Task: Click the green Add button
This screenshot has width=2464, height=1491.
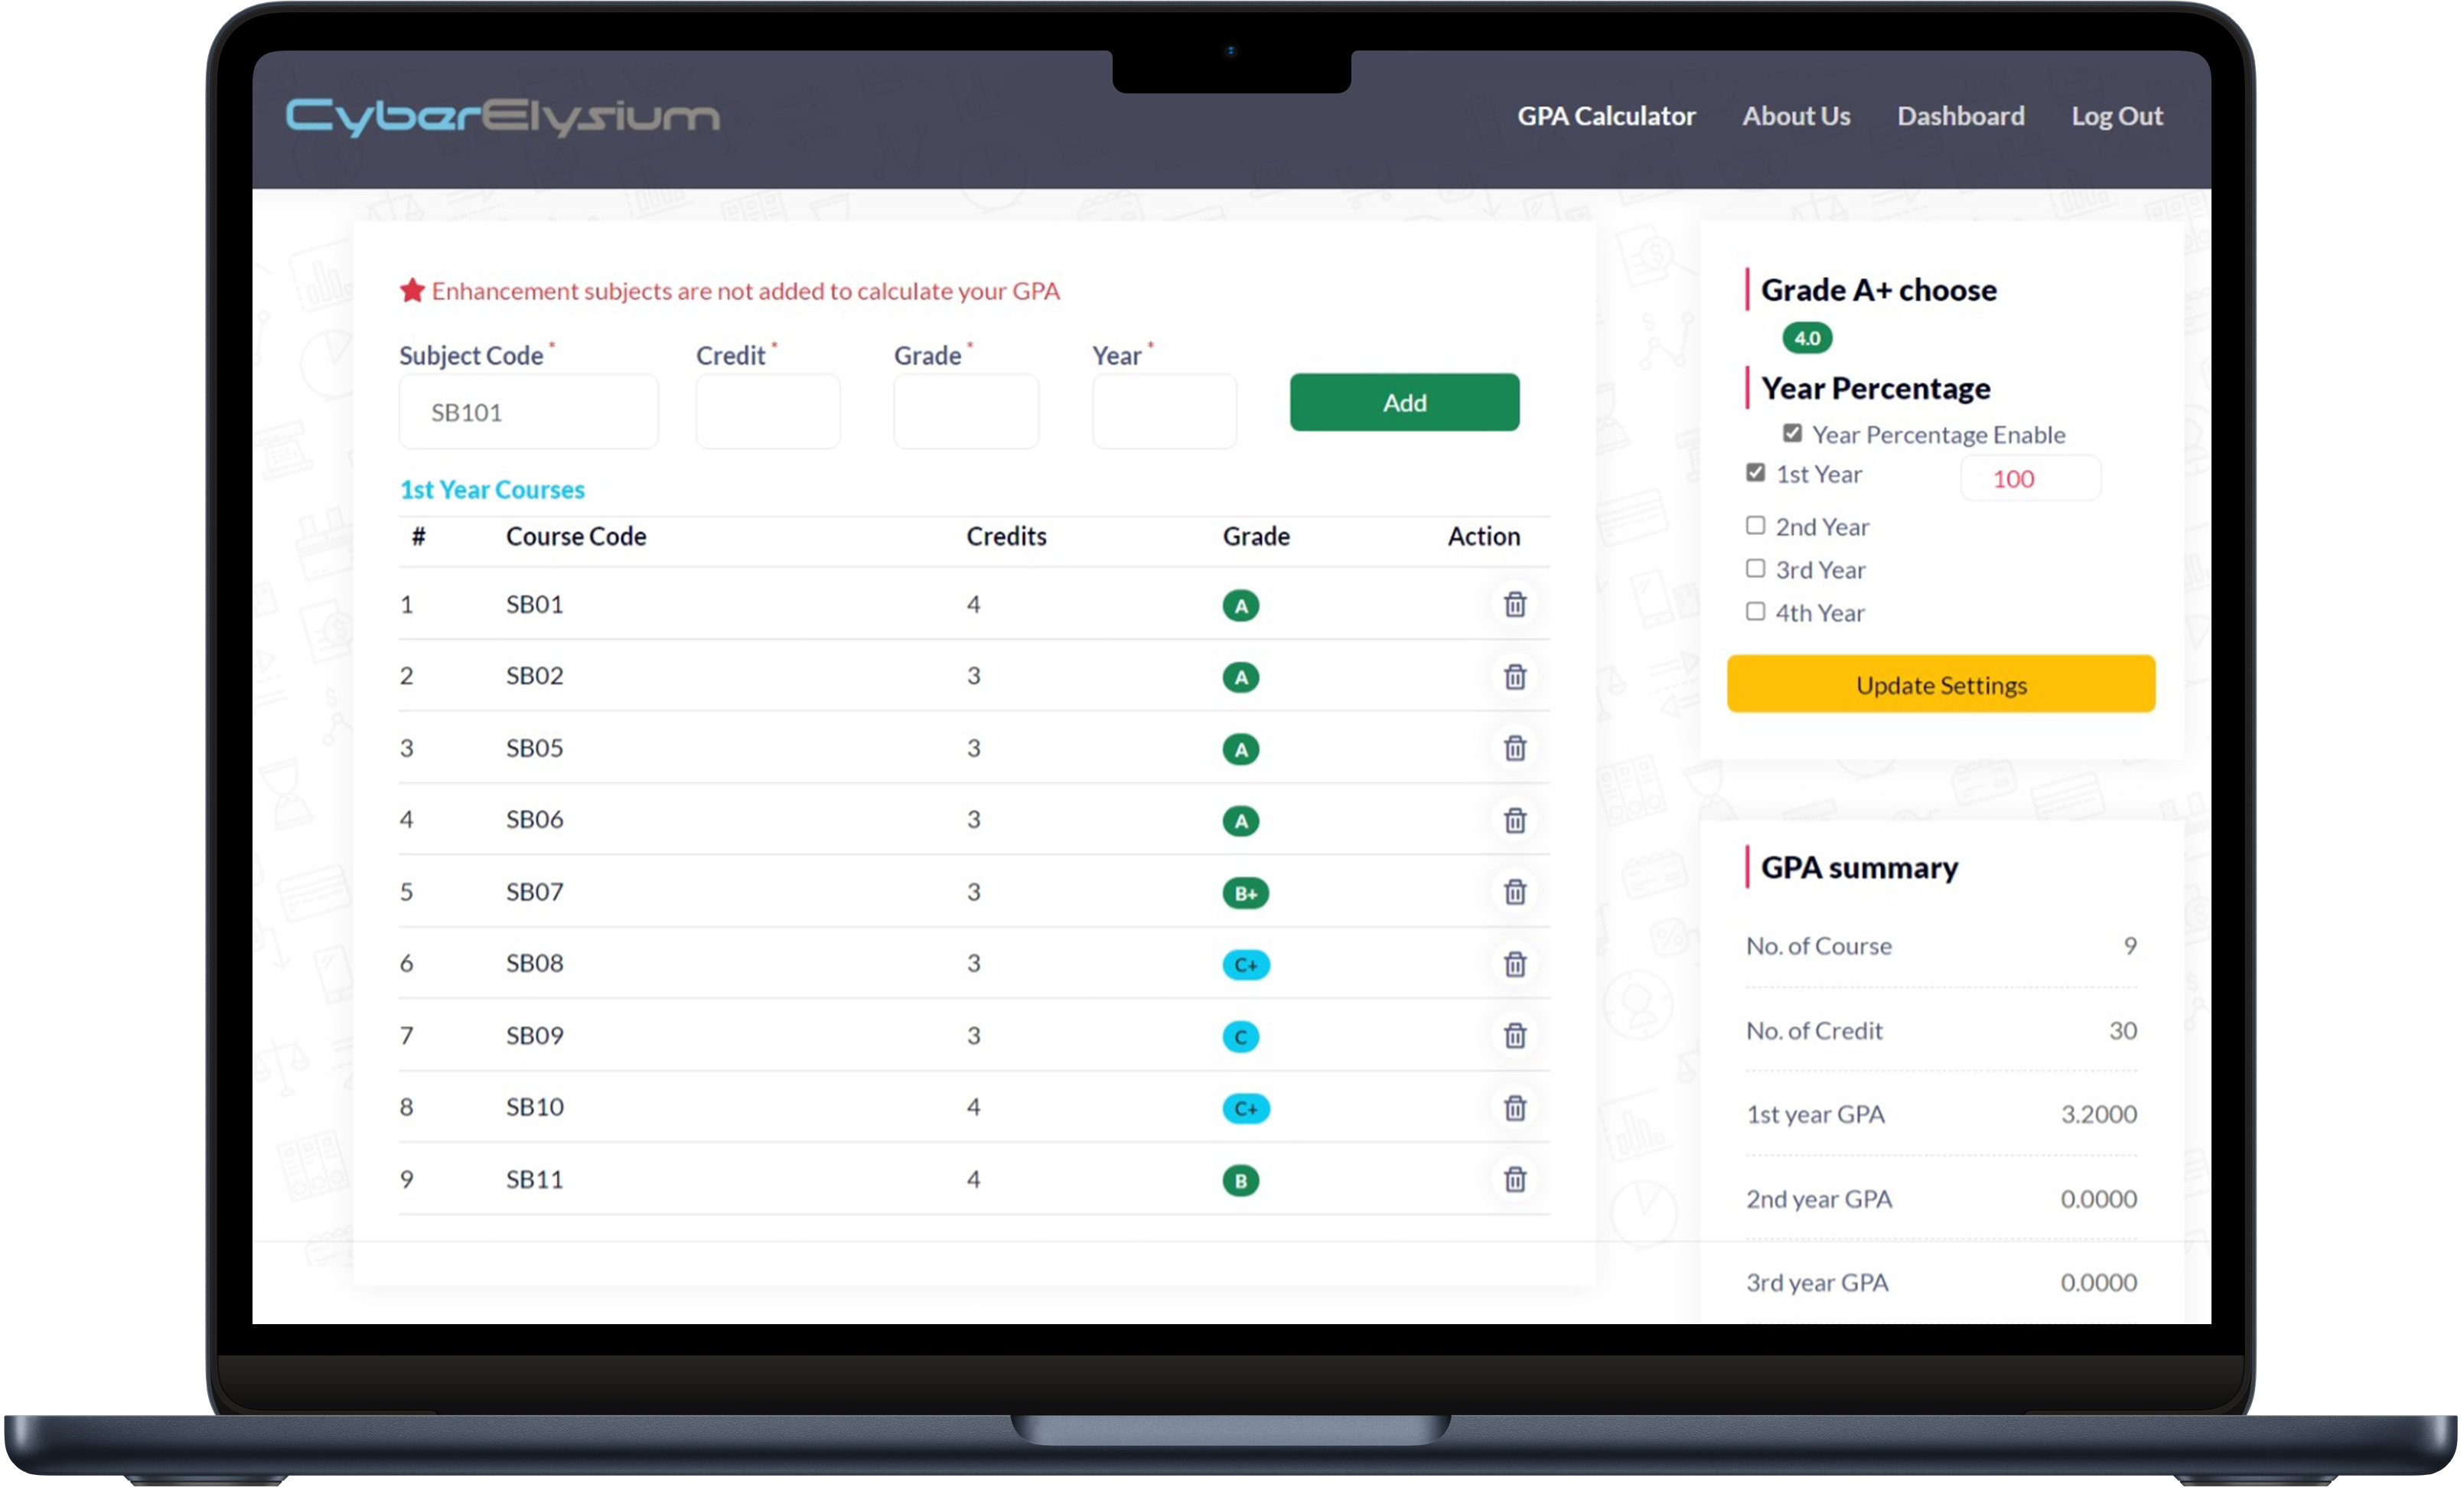Action: pyautogui.click(x=1404, y=402)
